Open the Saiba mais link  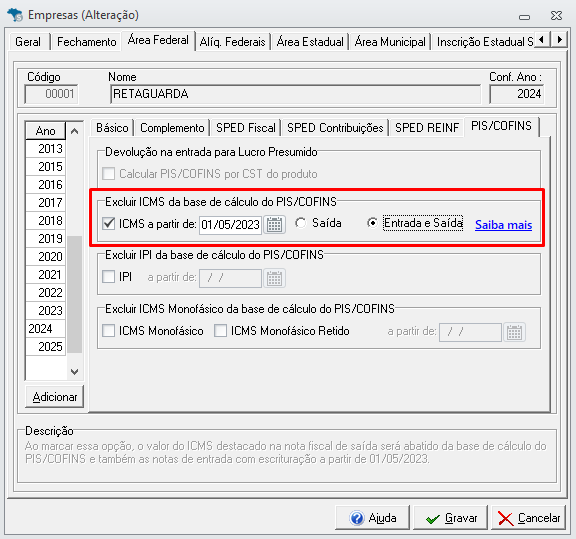click(x=503, y=224)
